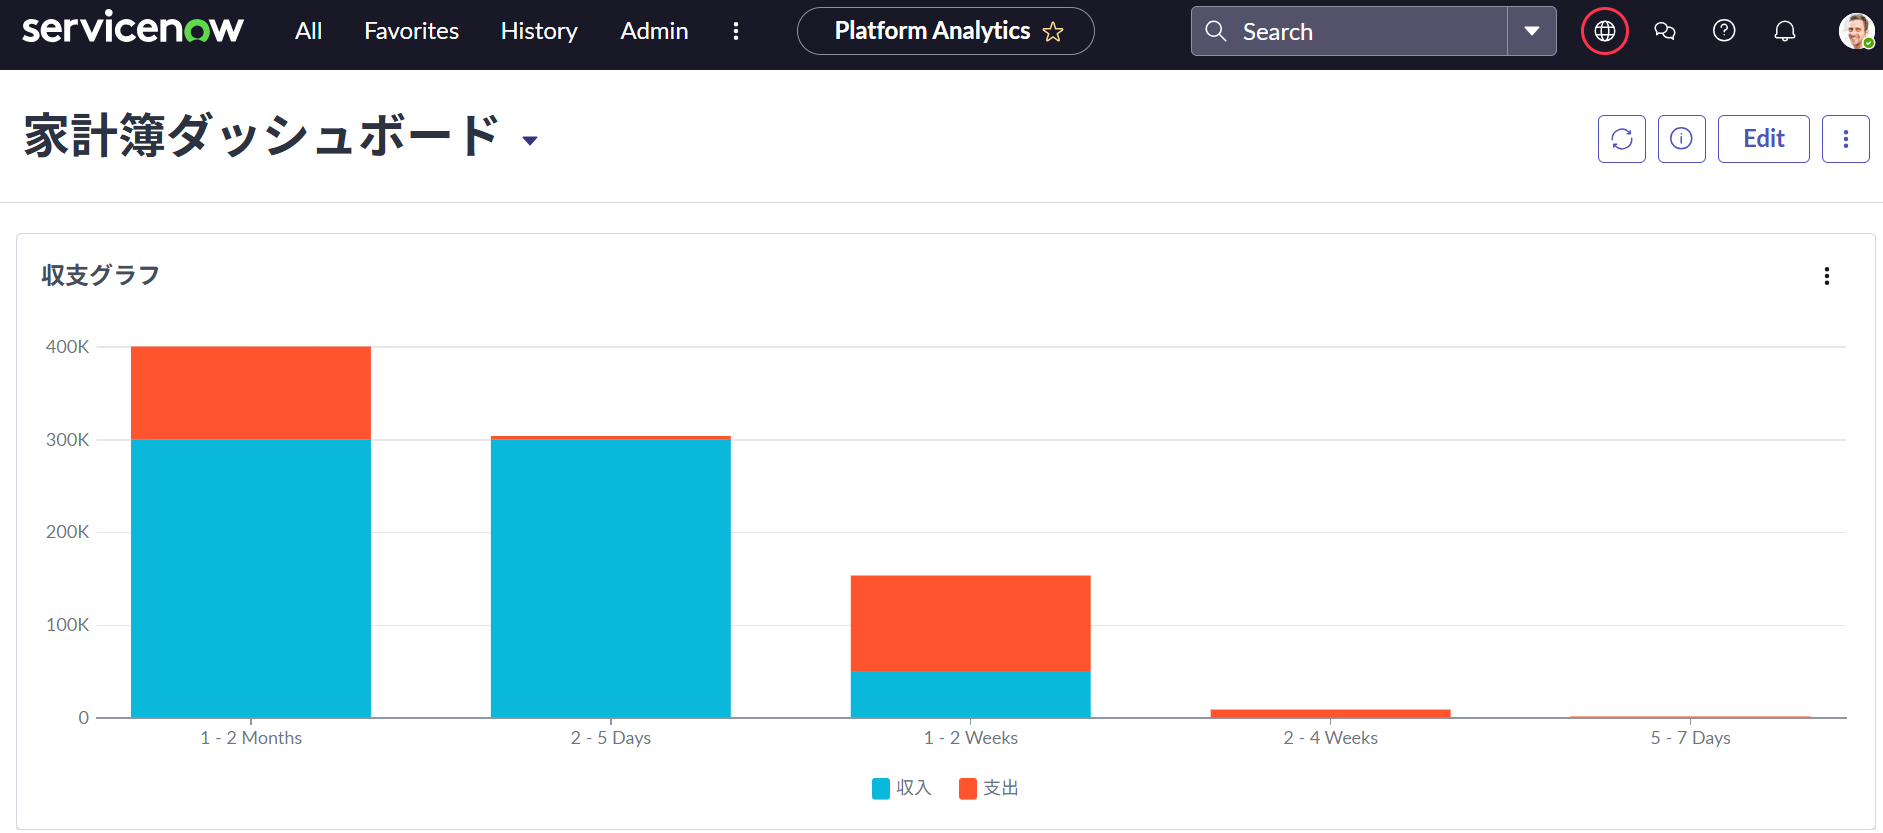Focus the global Search field

coord(1349,31)
